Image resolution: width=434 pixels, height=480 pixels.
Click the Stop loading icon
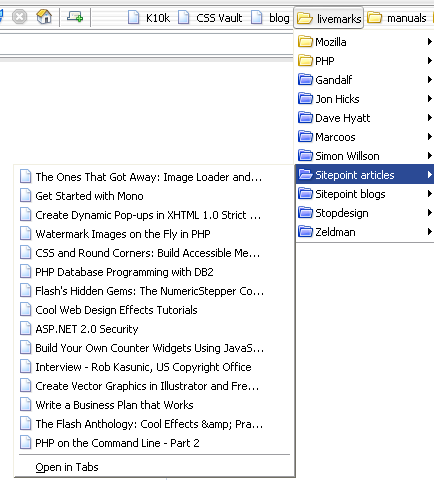pyautogui.click(x=19, y=16)
